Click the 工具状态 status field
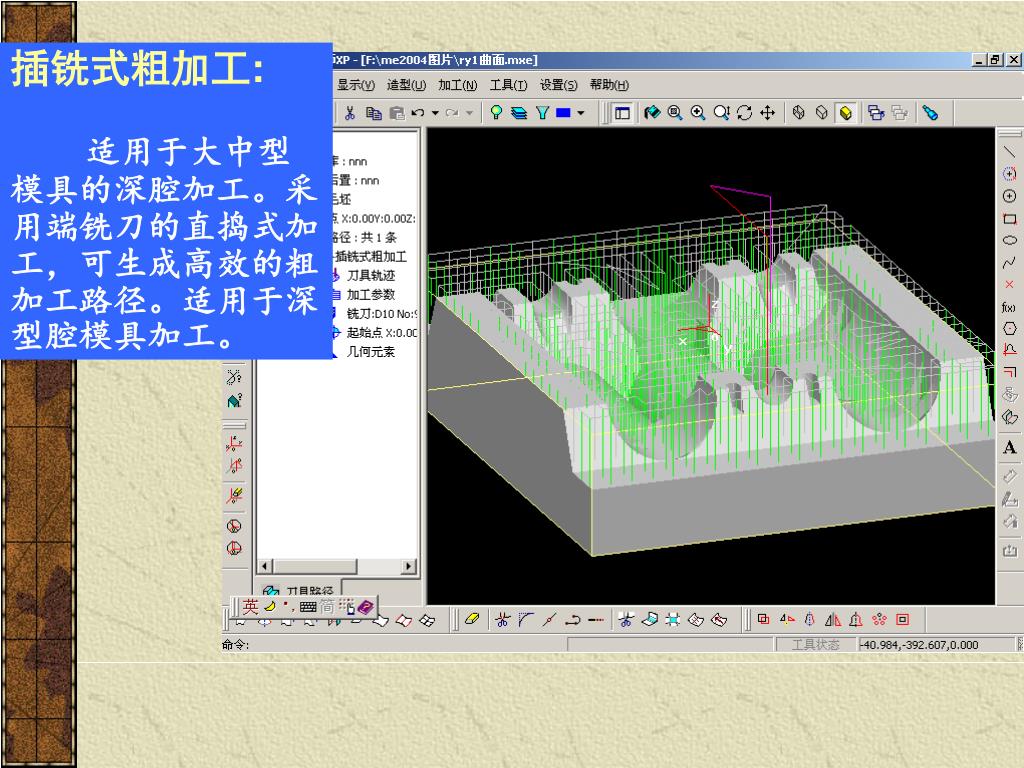This screenshot has width=1024, height=768. point(816,645)
